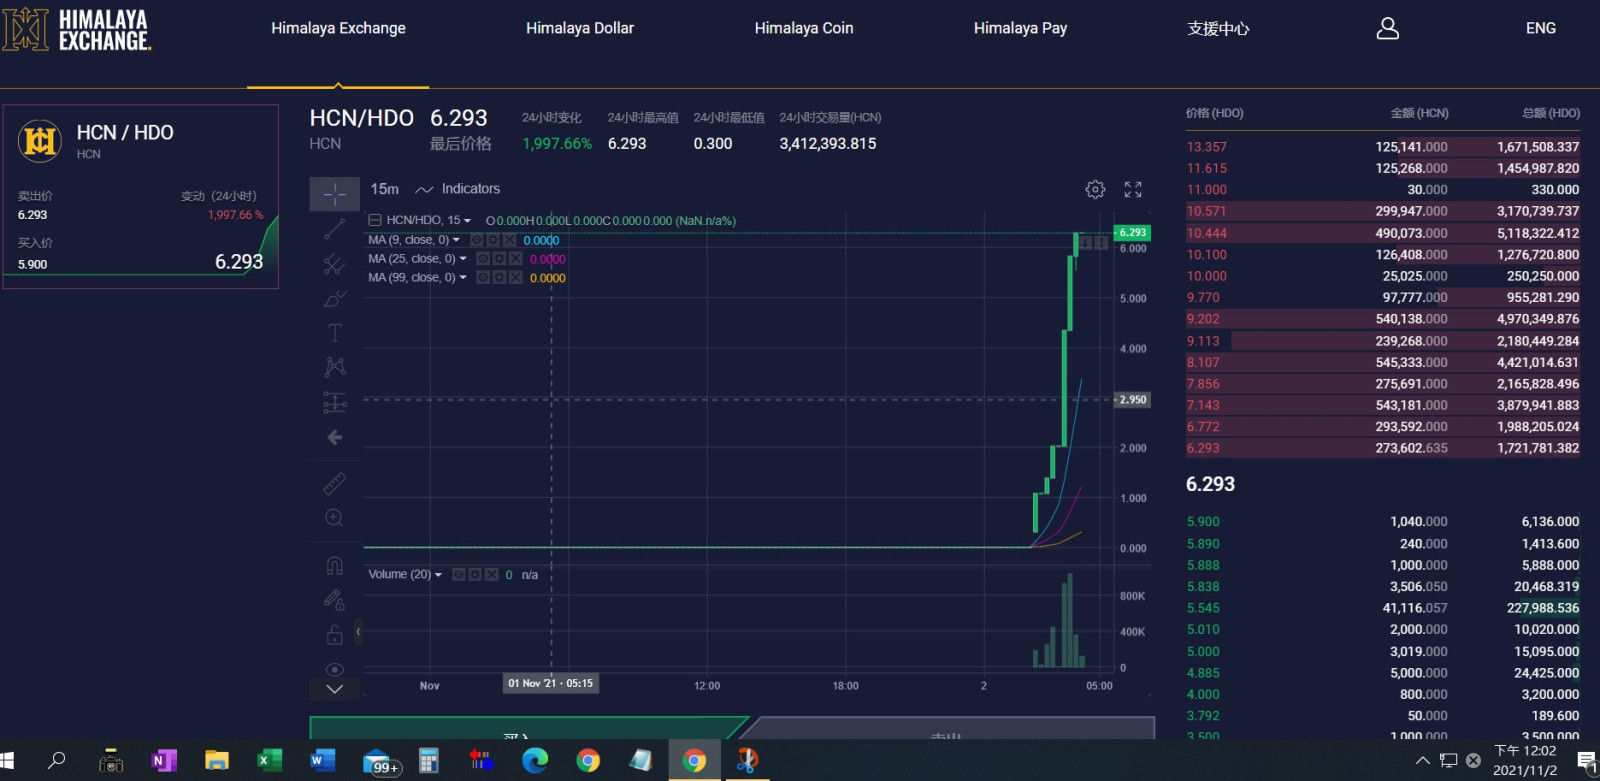The height and width of the screenshot is (781, 1600).
Task: Open Microsoft Edge from the taskbar
Action: pos(535,761)
